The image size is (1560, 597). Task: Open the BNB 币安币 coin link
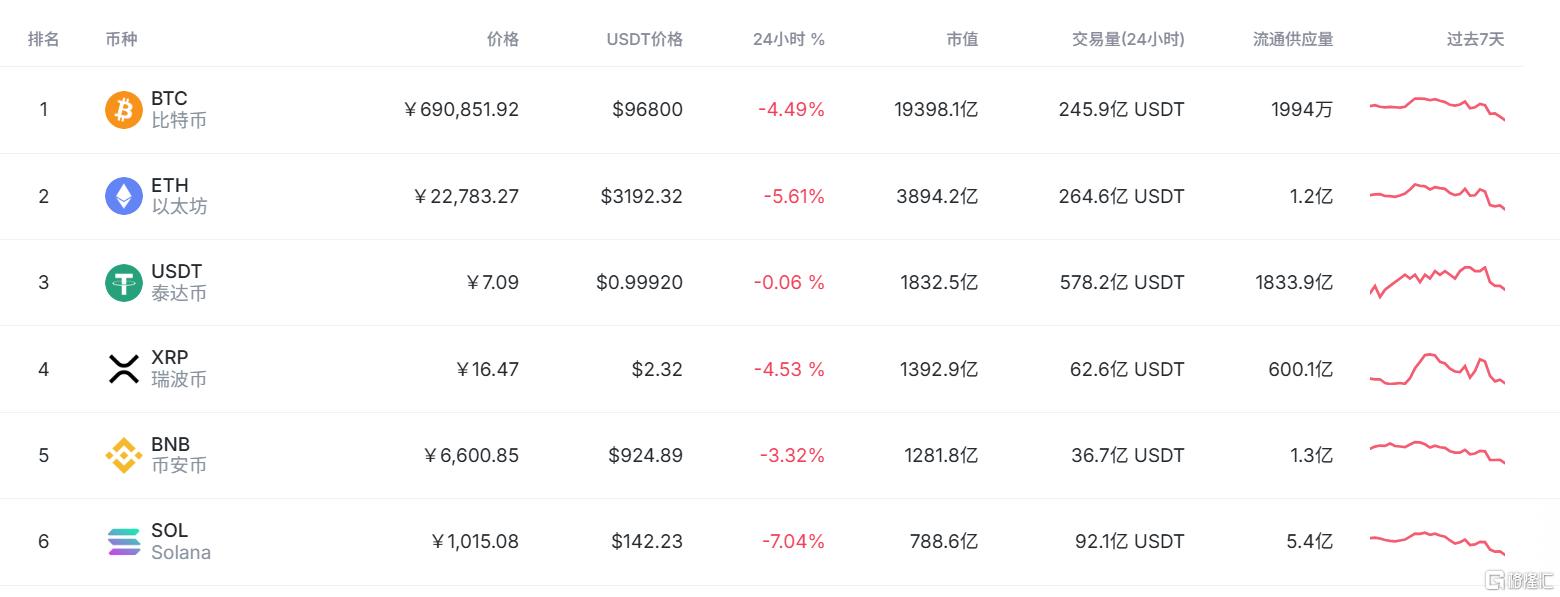(x=179, y=455)
